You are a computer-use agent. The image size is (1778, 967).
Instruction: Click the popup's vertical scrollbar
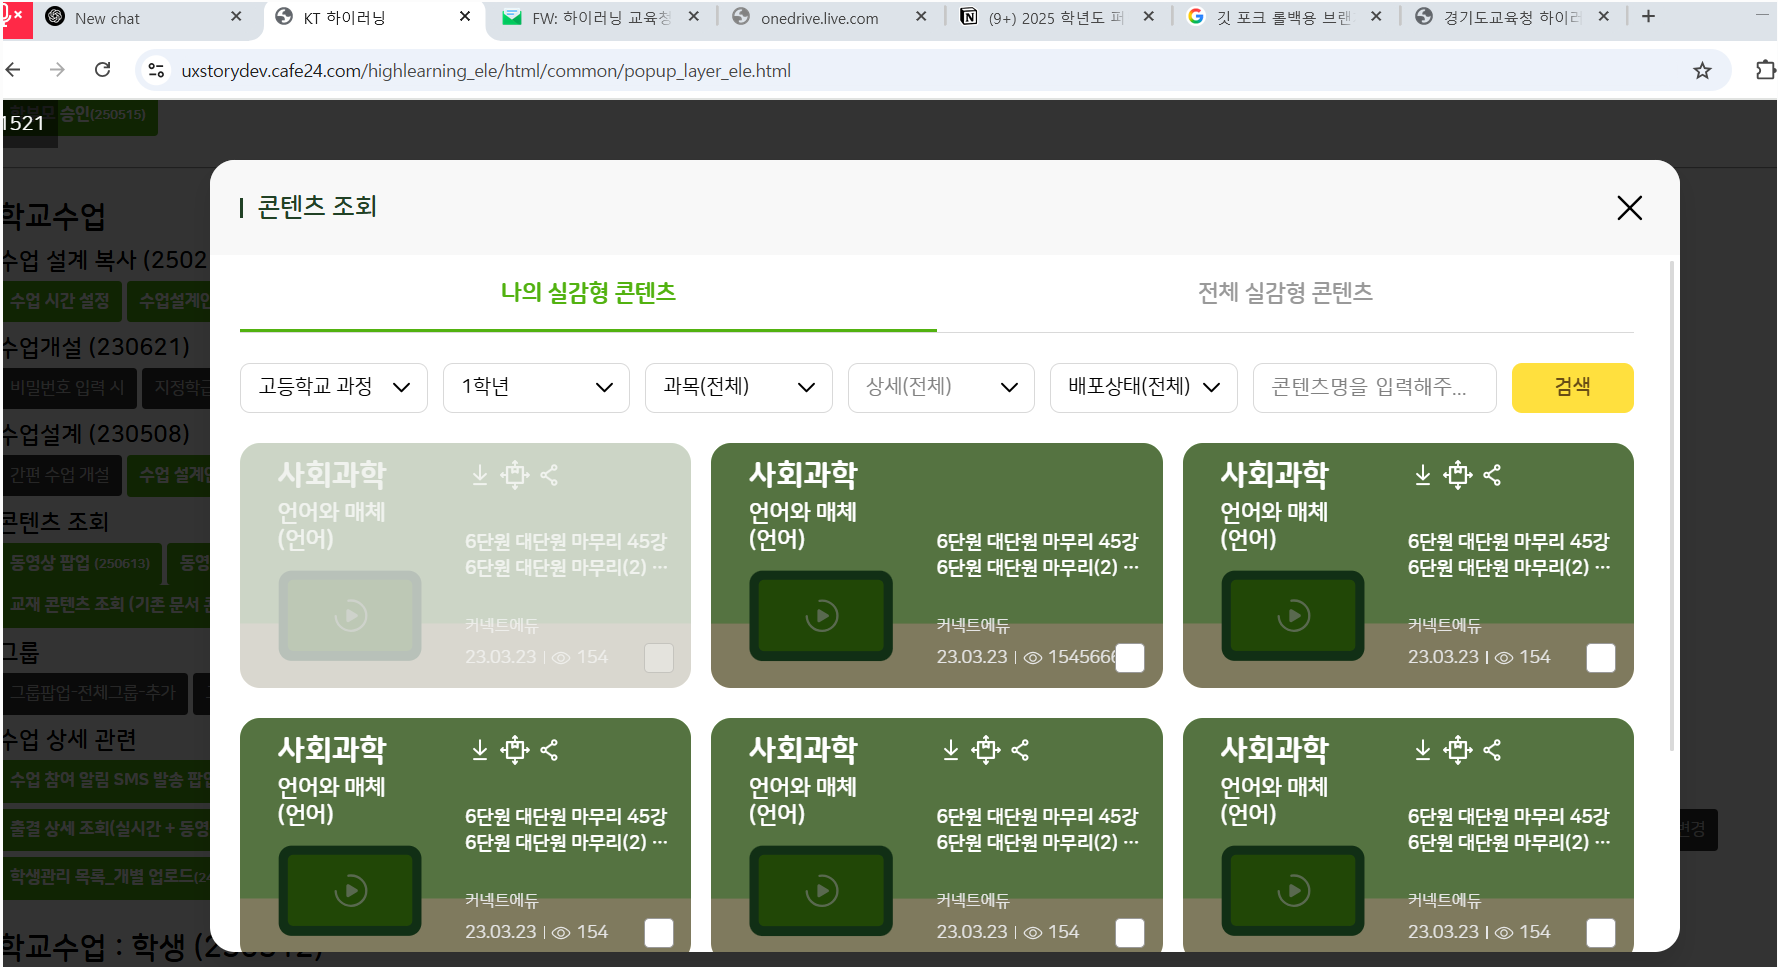[1671, 500]
